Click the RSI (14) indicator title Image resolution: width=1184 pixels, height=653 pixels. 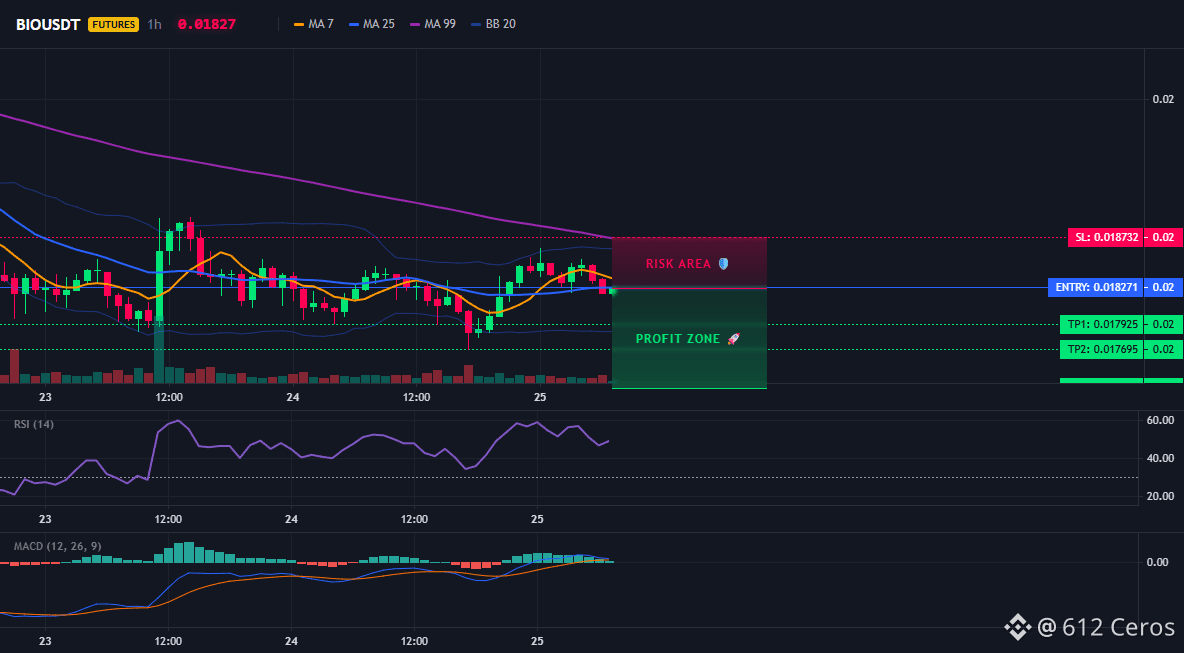click(x=34, y=424)
